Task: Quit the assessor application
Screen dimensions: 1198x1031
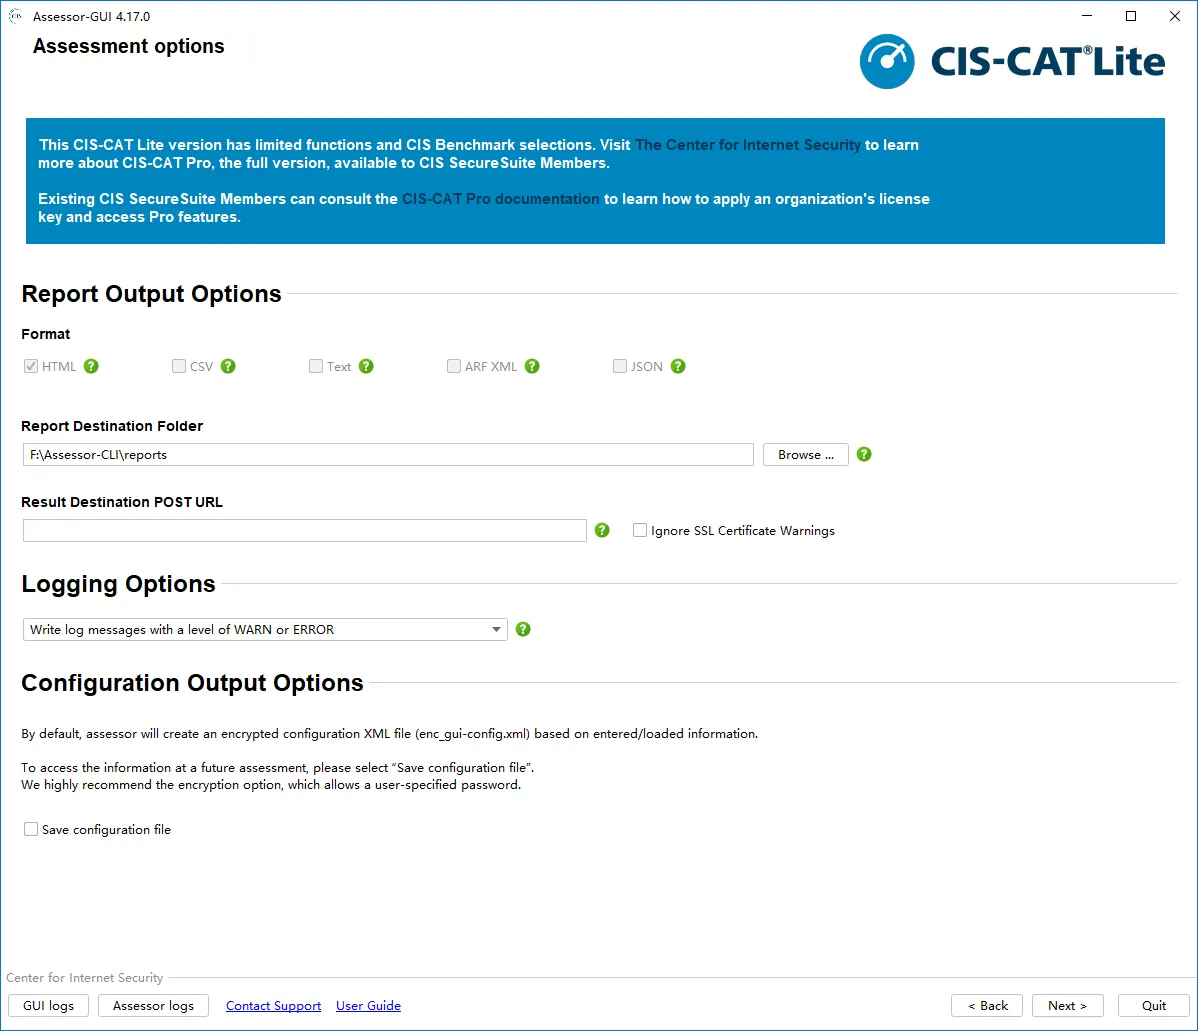Action: pyautogui.click(x=1154, y=1005)
